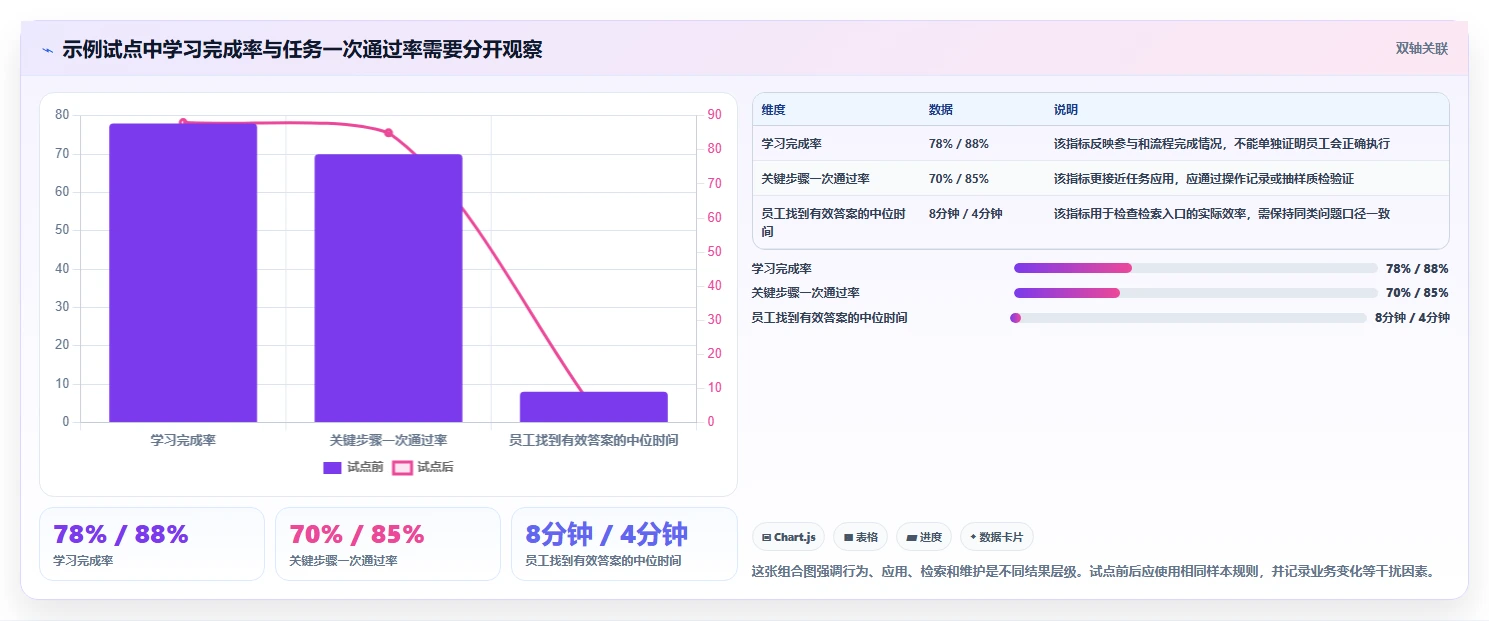Click table cell 8分钟 / 4分钟
The height and width of the screenshot is (621, 1489).
click(965, 214)
